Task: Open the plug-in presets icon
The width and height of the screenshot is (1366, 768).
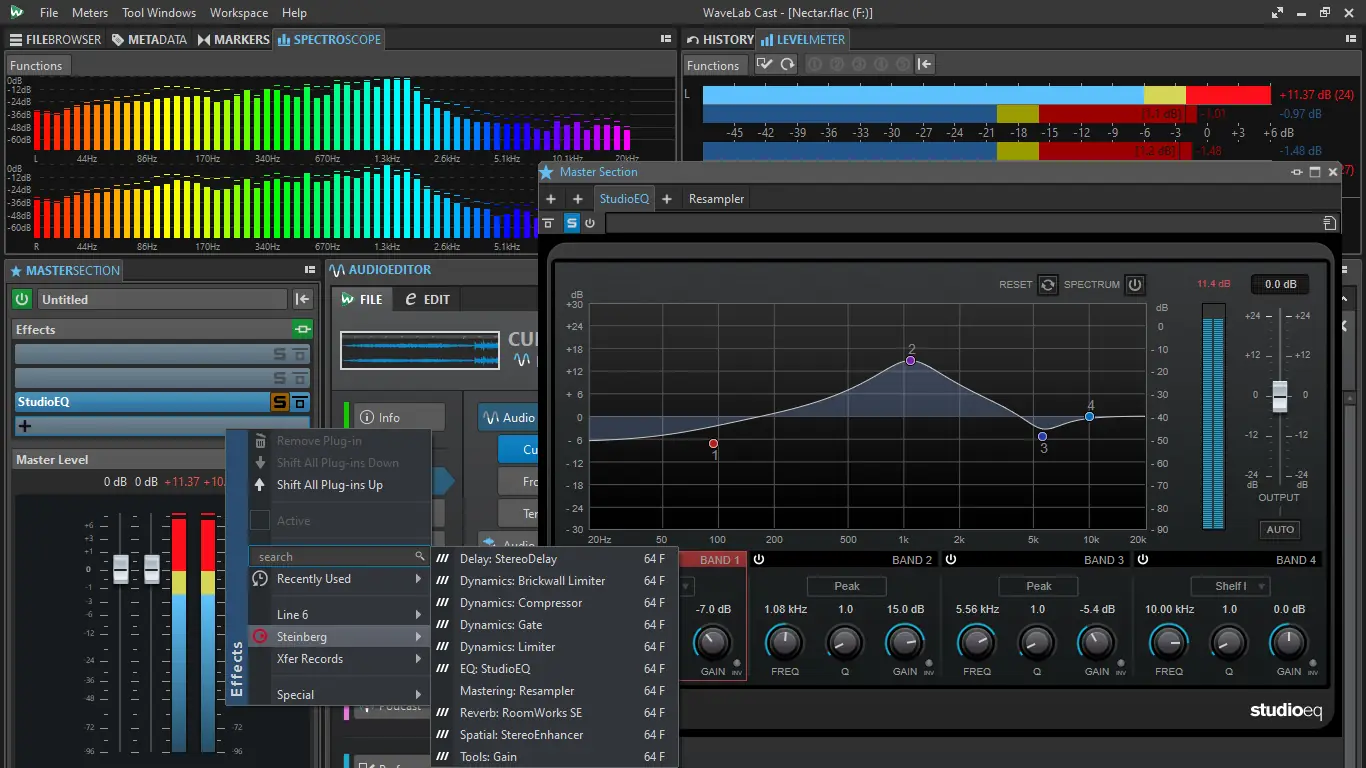Action: [1328, 223]
